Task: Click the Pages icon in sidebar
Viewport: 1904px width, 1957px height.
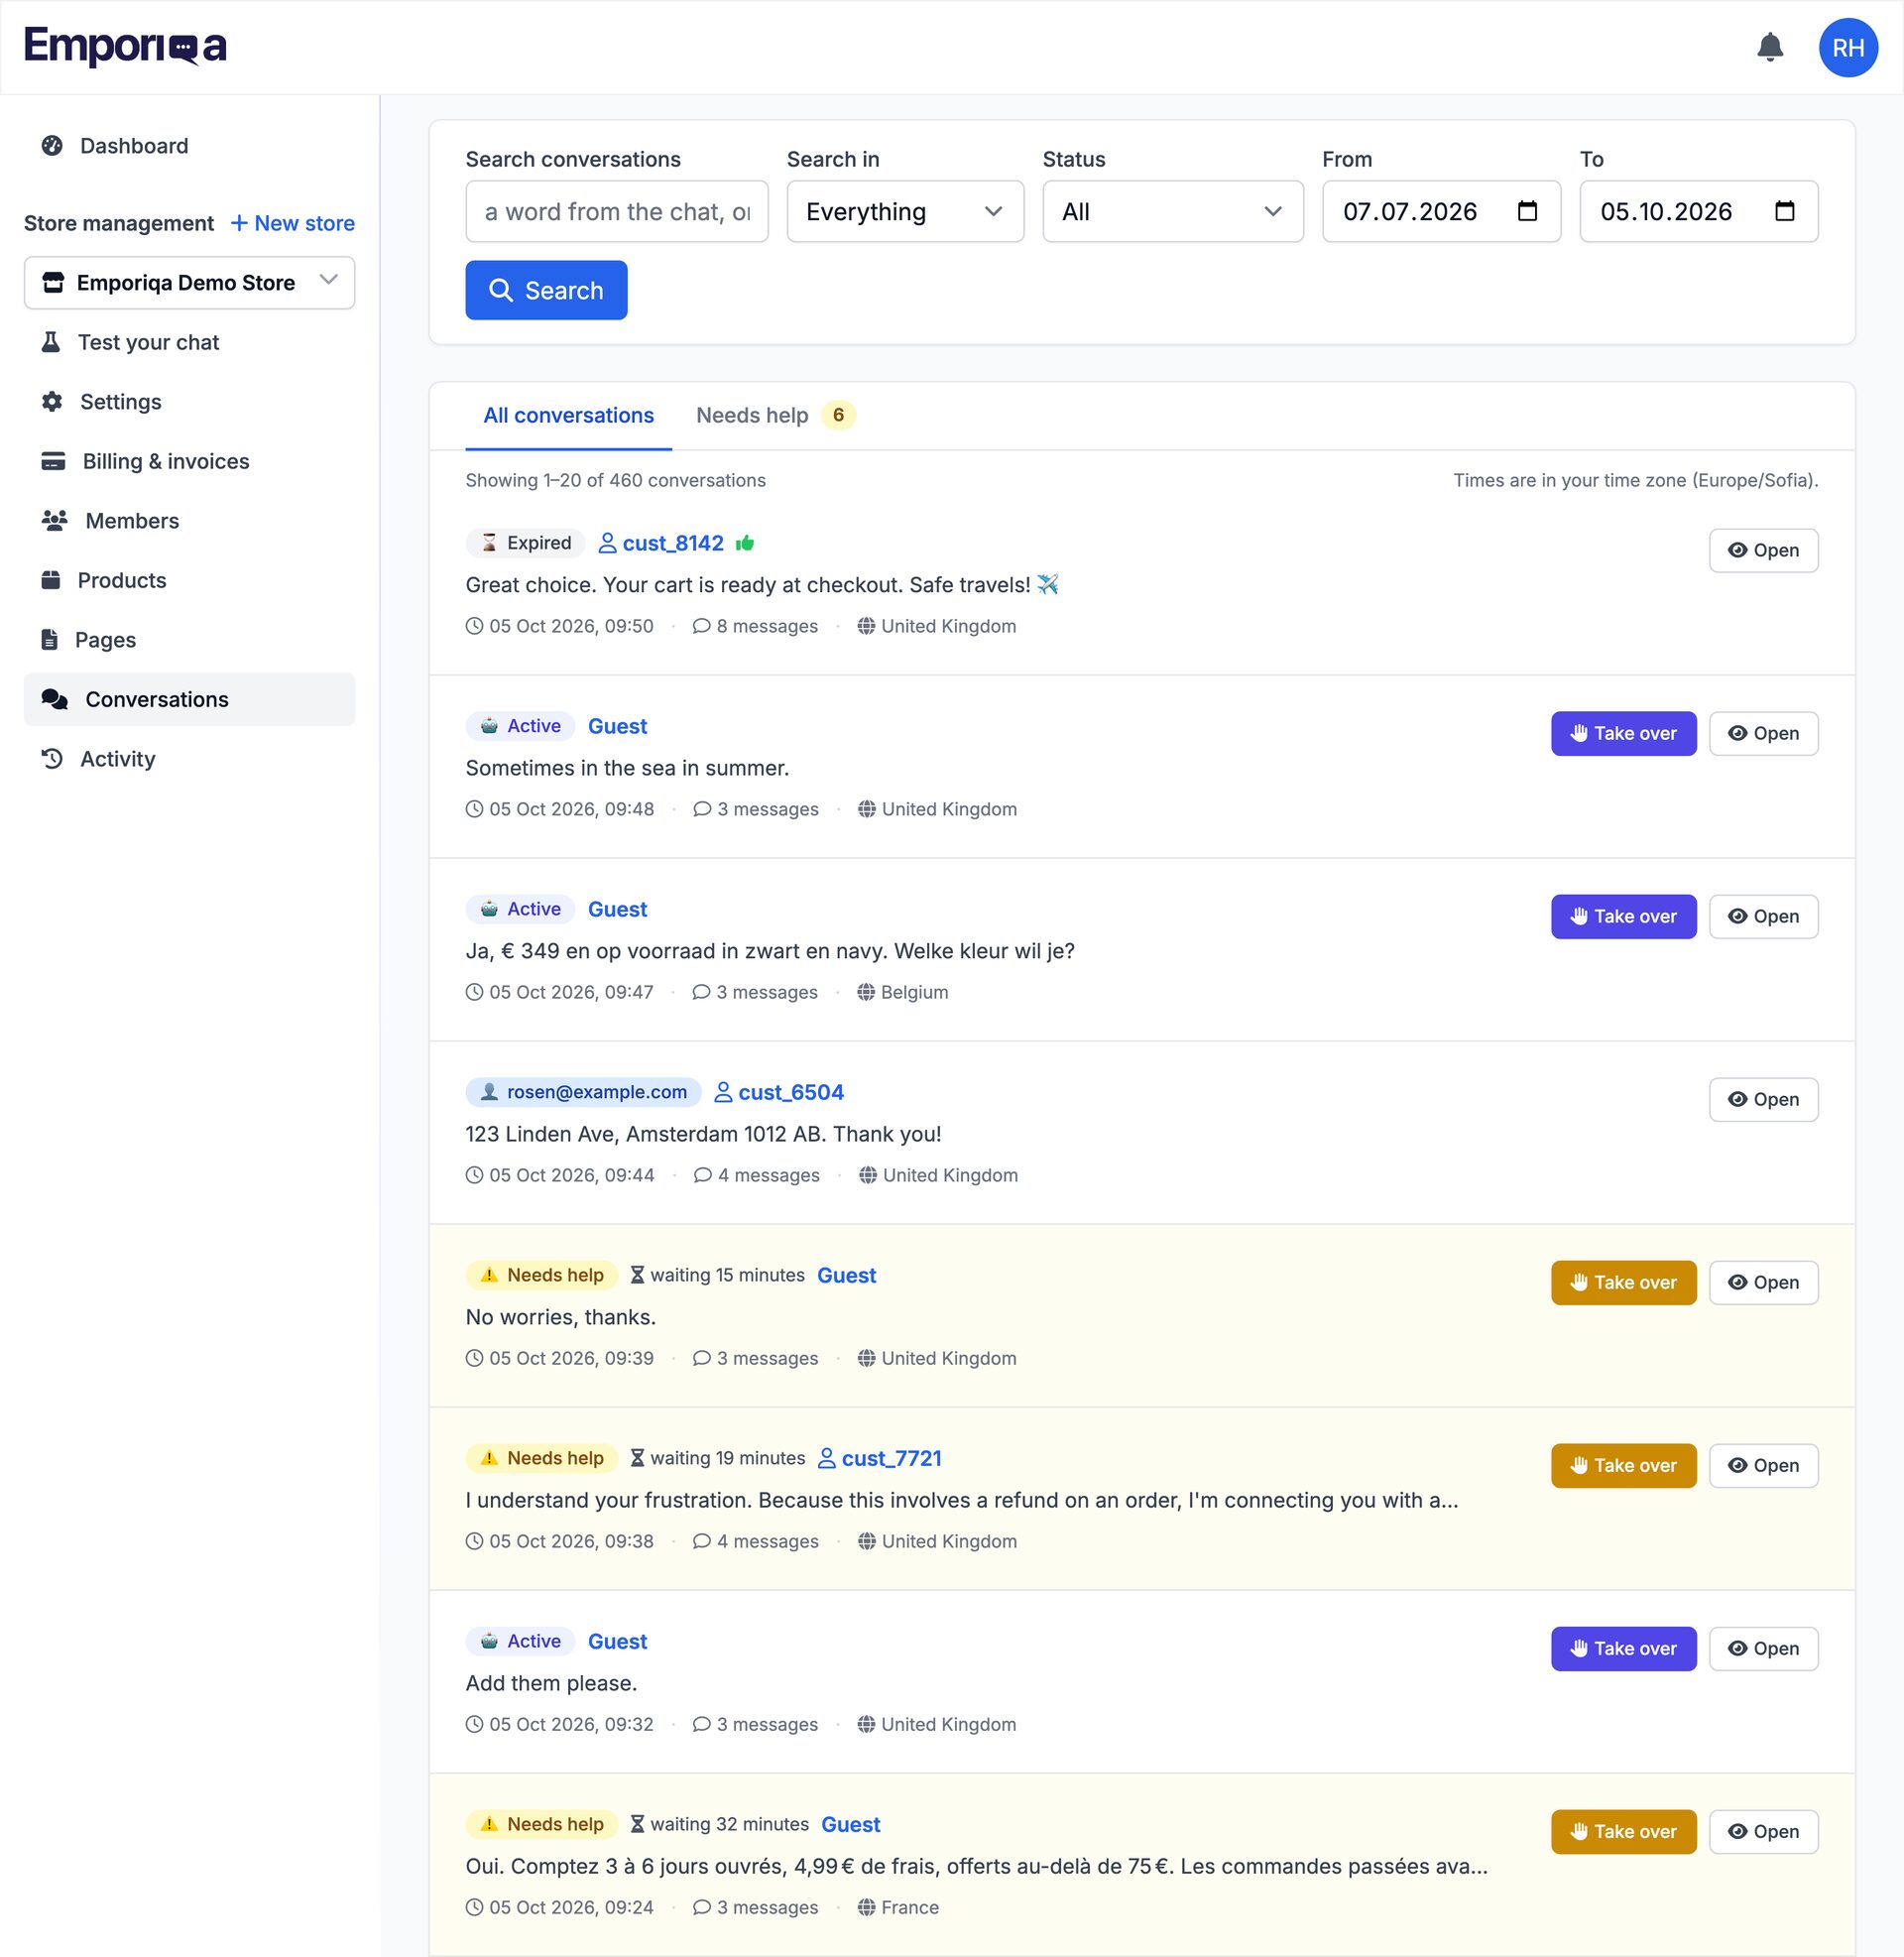Action: coord(50,640)
